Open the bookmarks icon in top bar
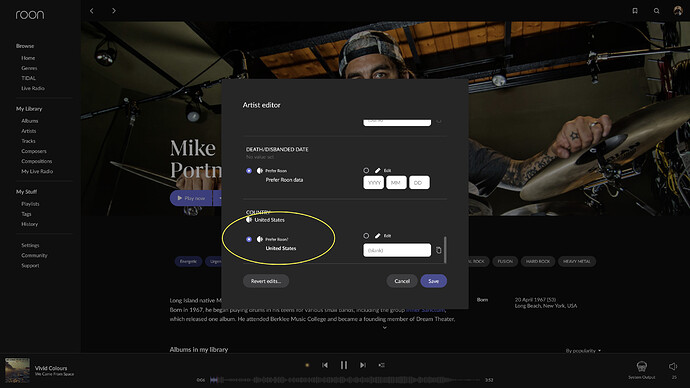Screen dimensions: 690x388 (x=635, y=11)
